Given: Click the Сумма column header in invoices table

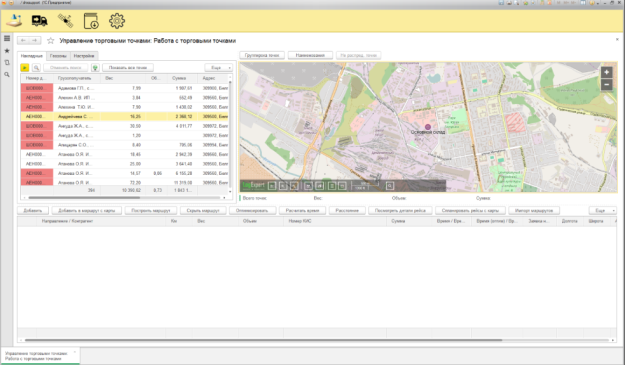Looking at the screenshot, I should point(183,78).
